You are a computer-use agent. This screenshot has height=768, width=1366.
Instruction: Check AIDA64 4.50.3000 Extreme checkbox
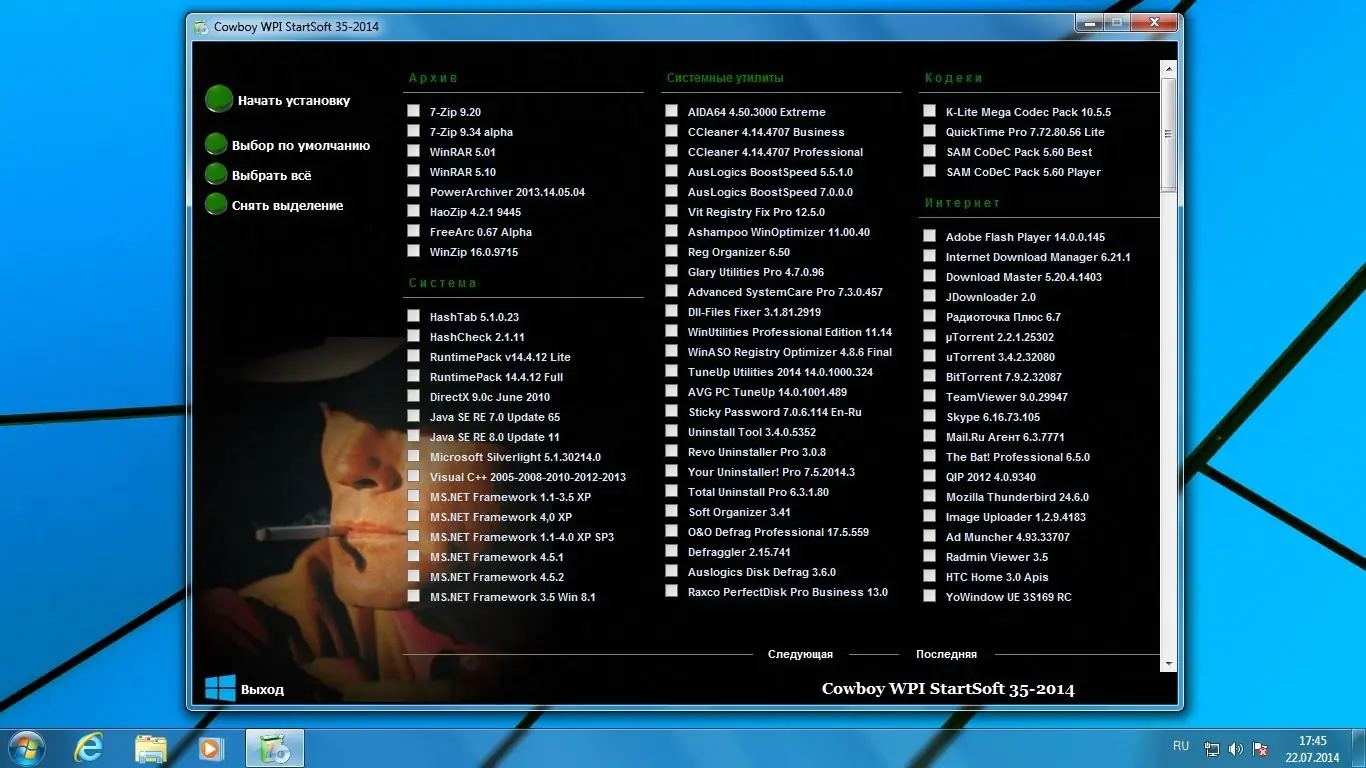click(x=672, y=111)
